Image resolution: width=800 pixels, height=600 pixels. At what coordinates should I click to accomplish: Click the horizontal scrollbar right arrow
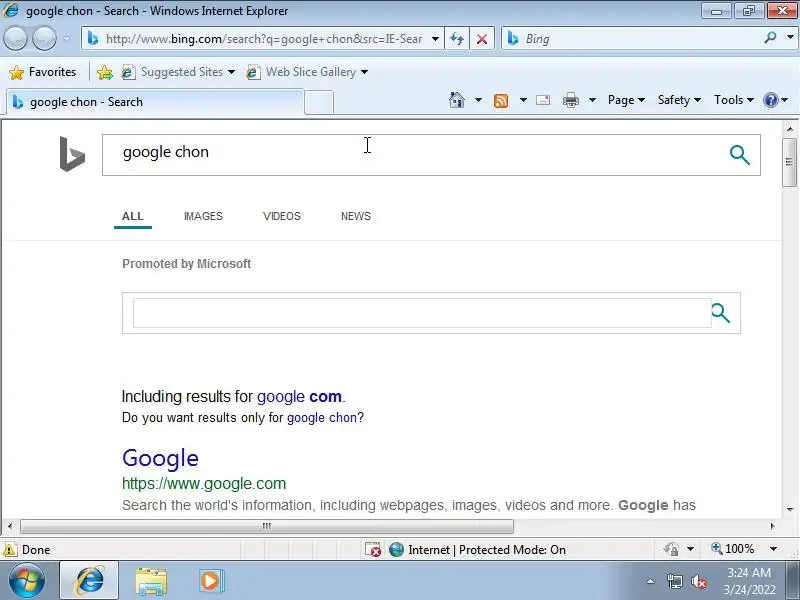coord(772,526)
